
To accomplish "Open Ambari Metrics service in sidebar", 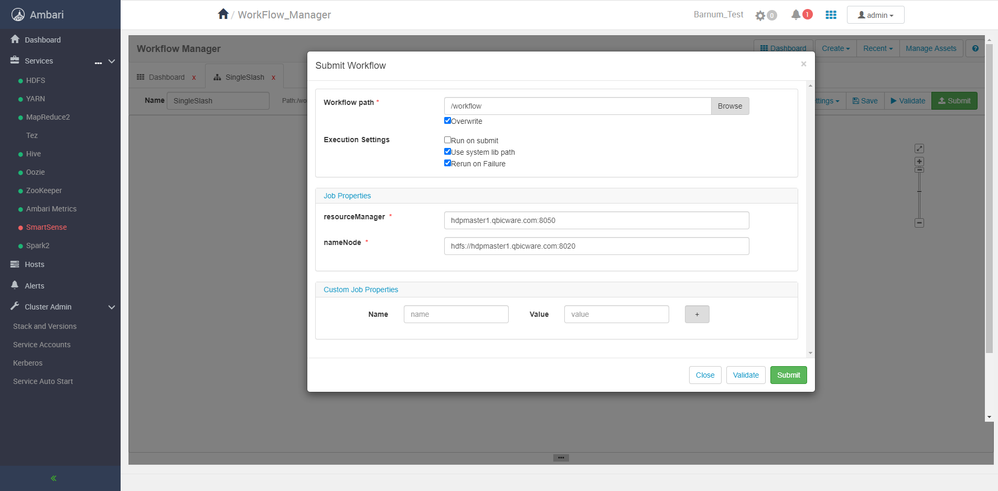I will point(52,209).
